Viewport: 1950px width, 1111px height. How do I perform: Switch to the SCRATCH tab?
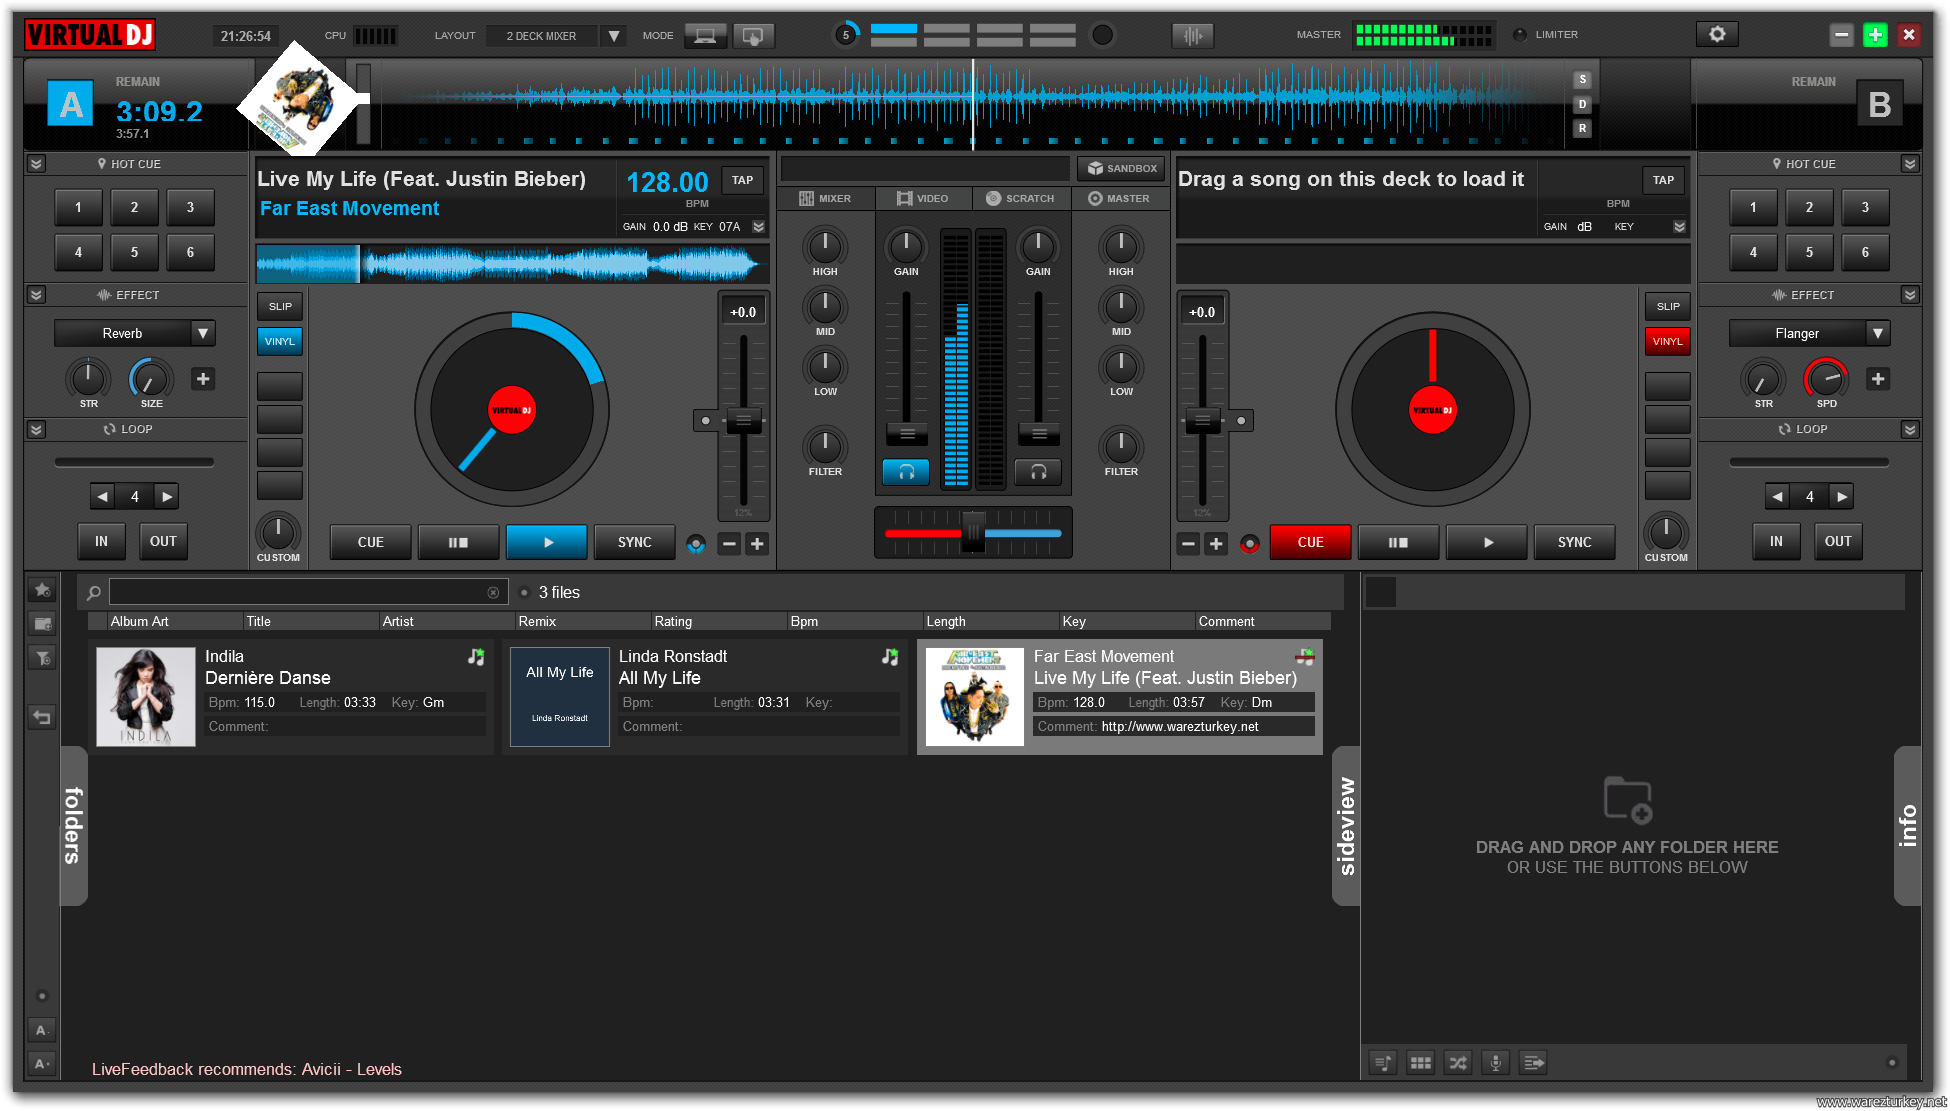(1020, 198)
